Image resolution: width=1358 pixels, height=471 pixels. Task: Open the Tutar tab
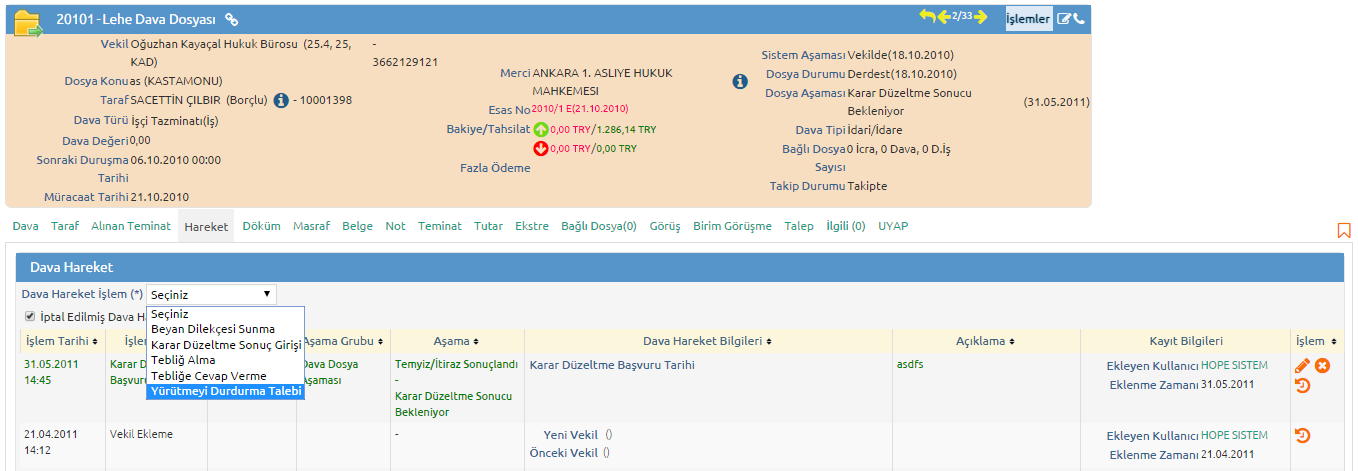489,226
